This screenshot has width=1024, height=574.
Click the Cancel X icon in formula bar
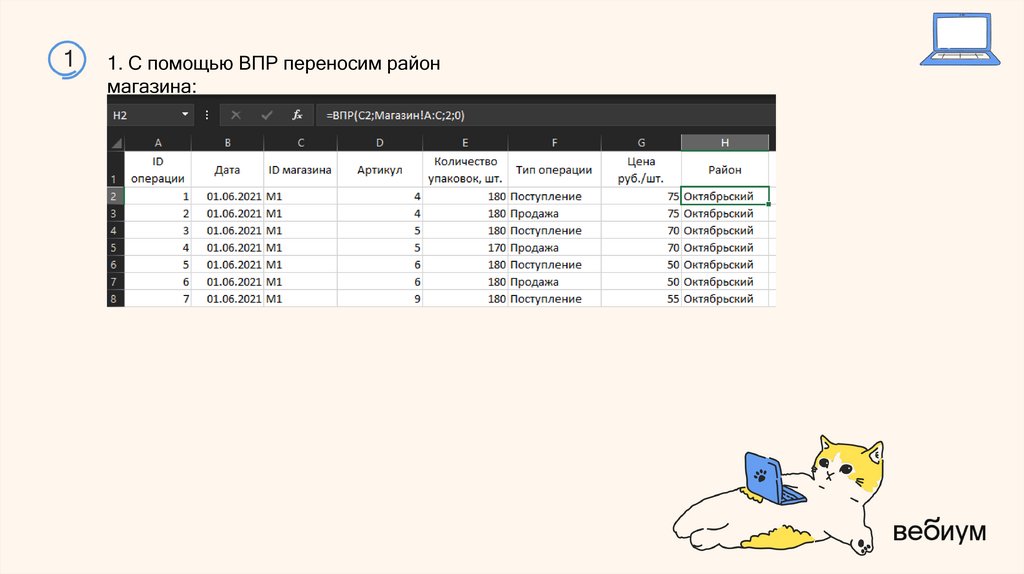[236, 115]
